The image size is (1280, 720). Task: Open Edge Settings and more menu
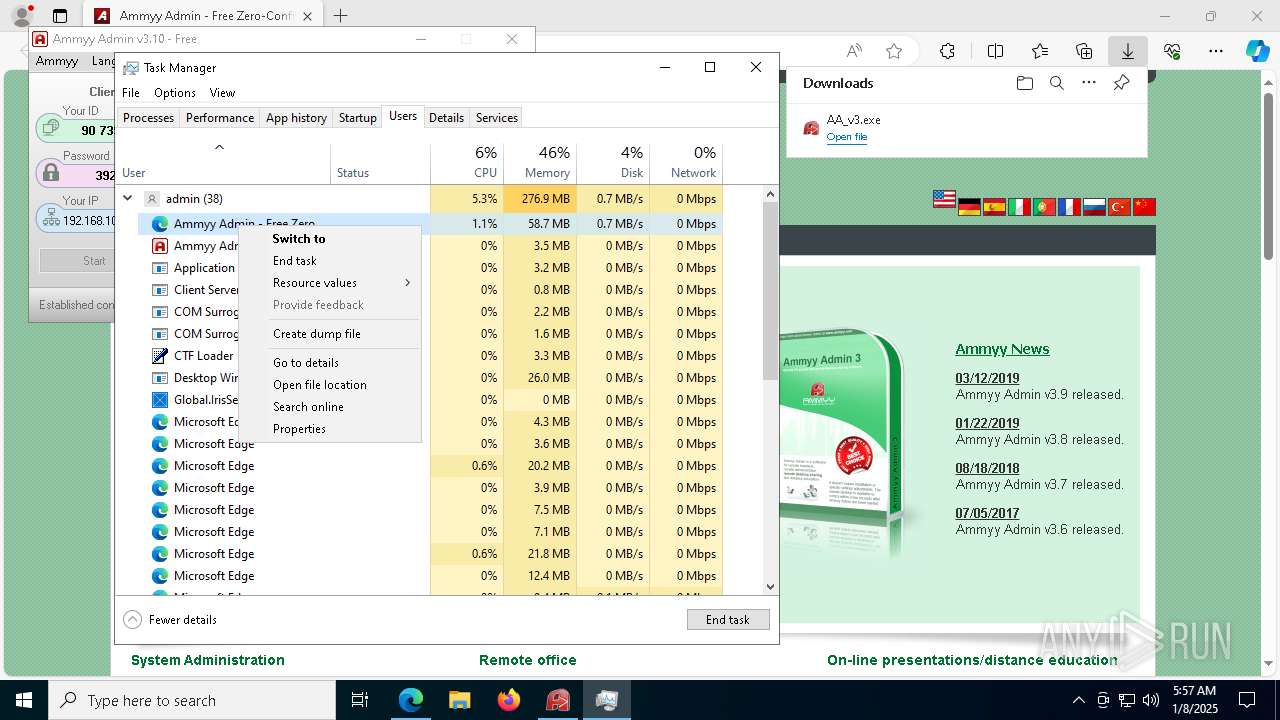point(1216,51)
